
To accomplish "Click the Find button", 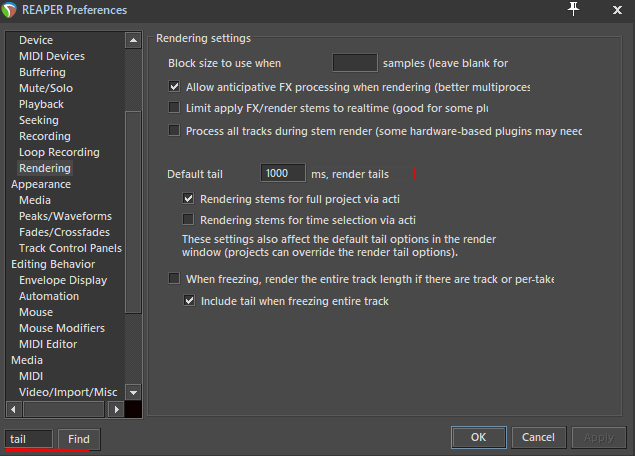I will click(79, 439).
